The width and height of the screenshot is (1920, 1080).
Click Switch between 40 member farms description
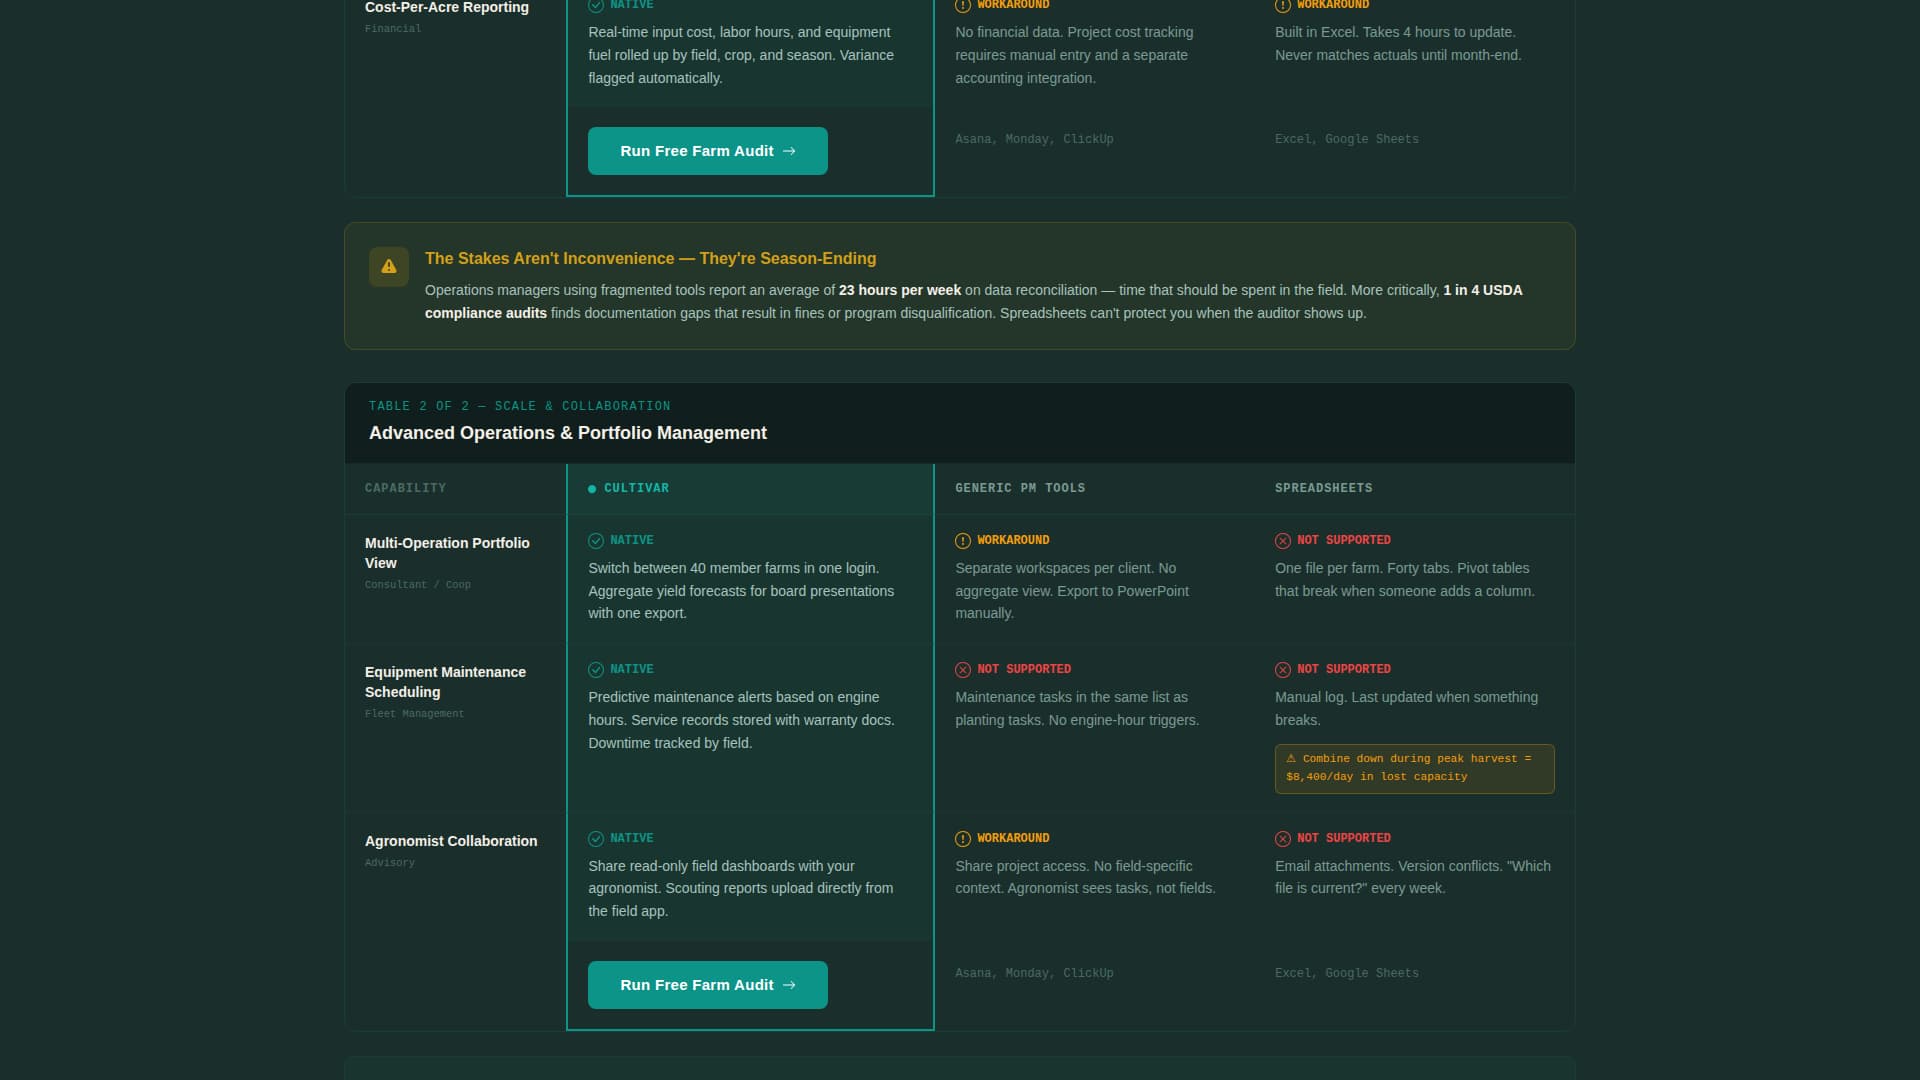(x=741, y=591)
